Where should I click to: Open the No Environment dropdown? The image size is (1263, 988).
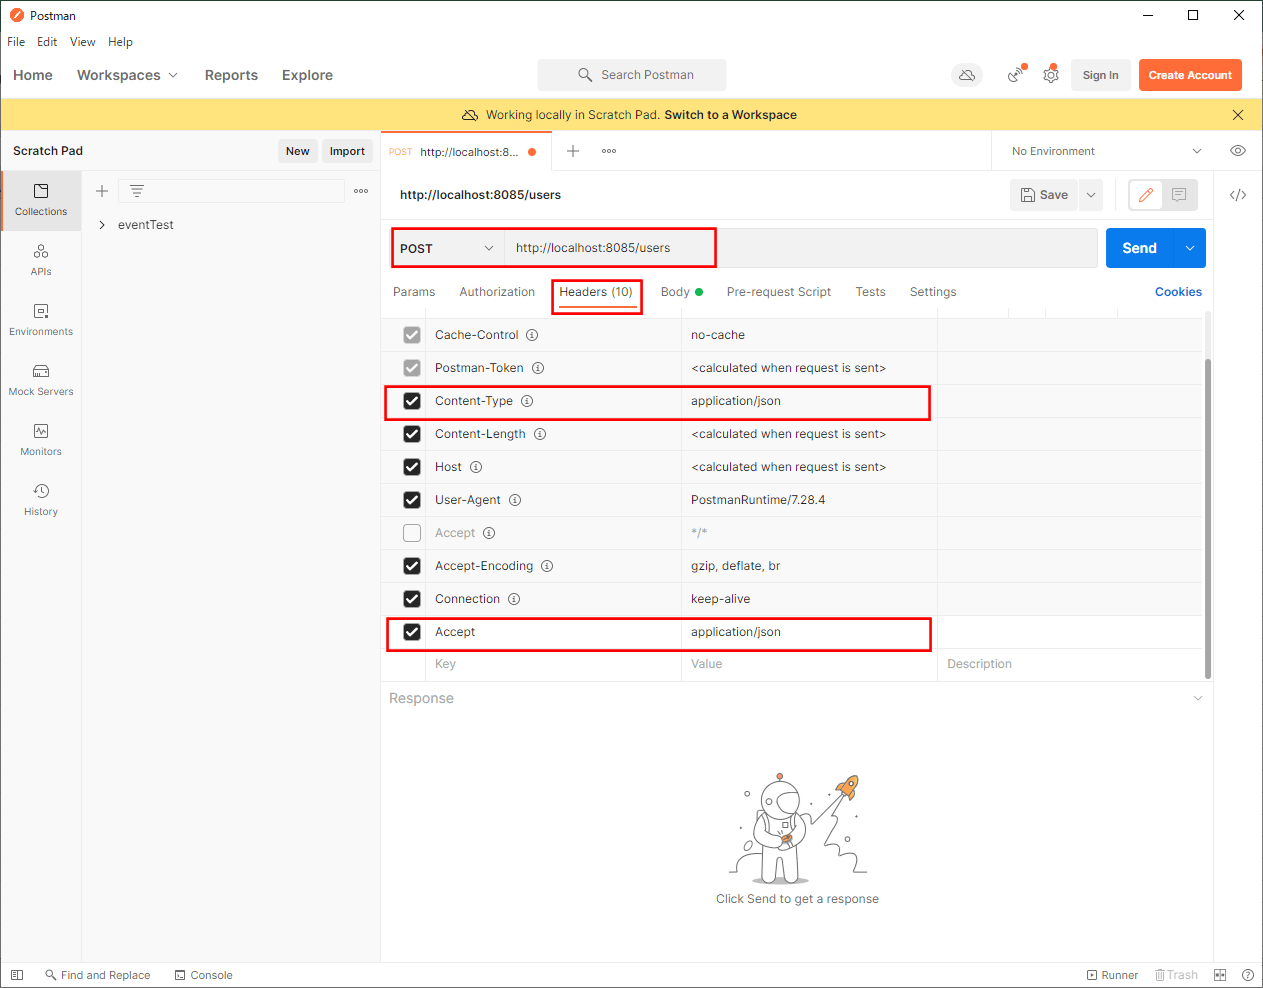pyautogui.click(x=1105, y=151)
